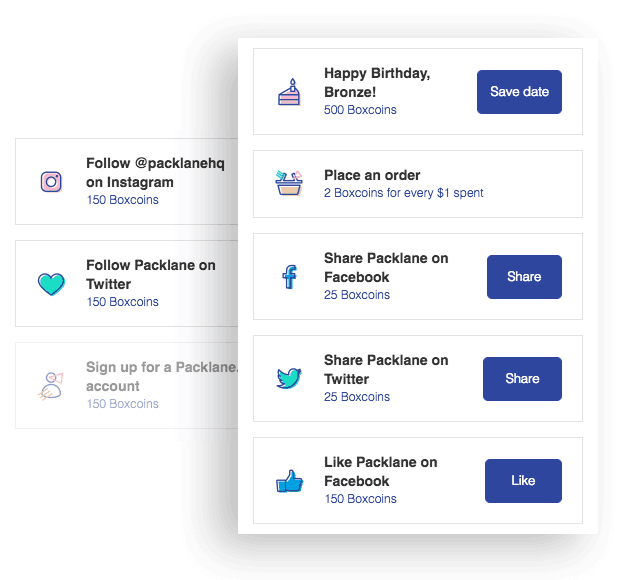Click the Like button
Image resolution: width=641 pixels, height=580 pixels.
tap(523, 481)
